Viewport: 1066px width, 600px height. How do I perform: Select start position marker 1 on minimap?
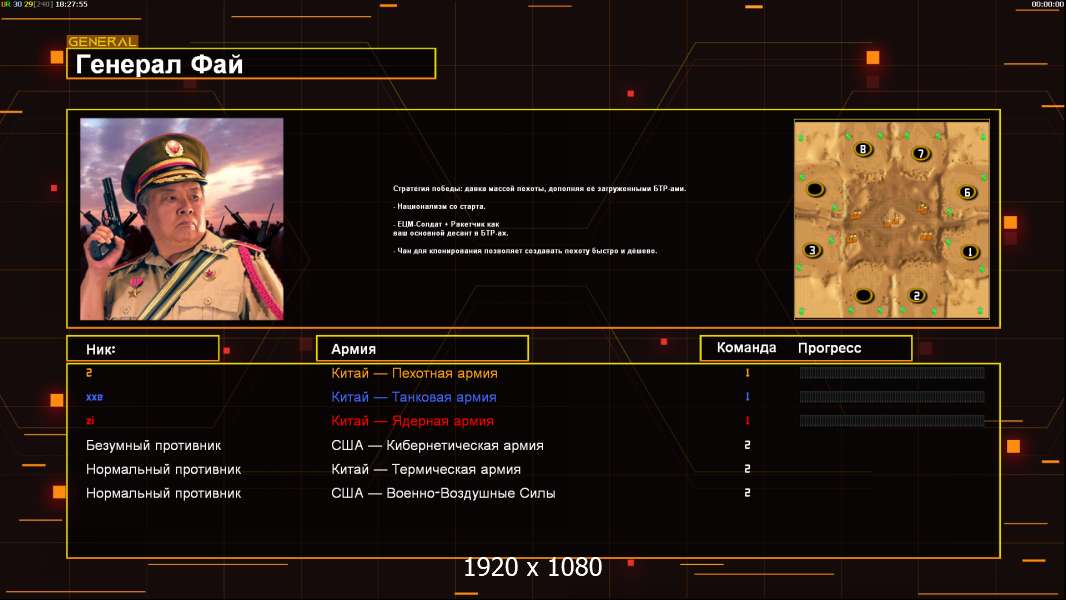tap(970, 252)
